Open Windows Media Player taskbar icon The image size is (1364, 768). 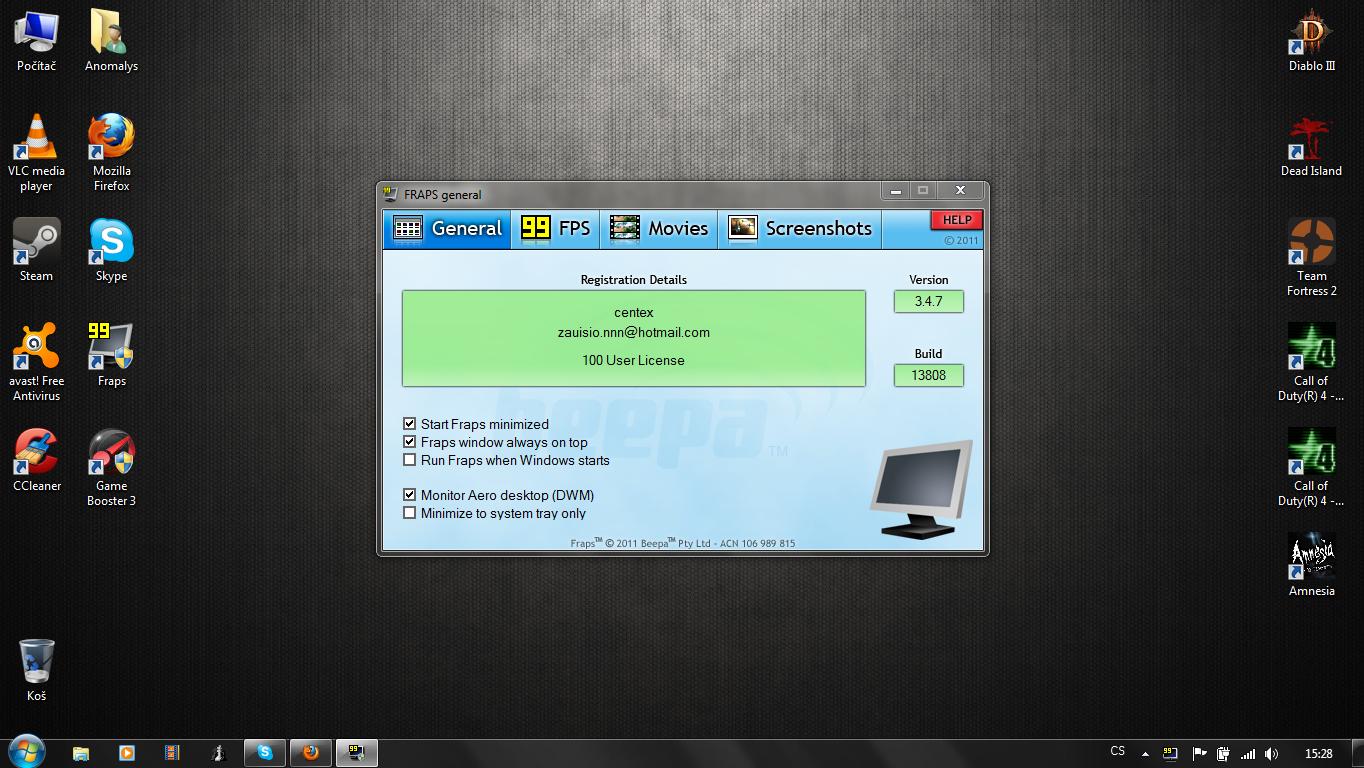pos(126,753)
